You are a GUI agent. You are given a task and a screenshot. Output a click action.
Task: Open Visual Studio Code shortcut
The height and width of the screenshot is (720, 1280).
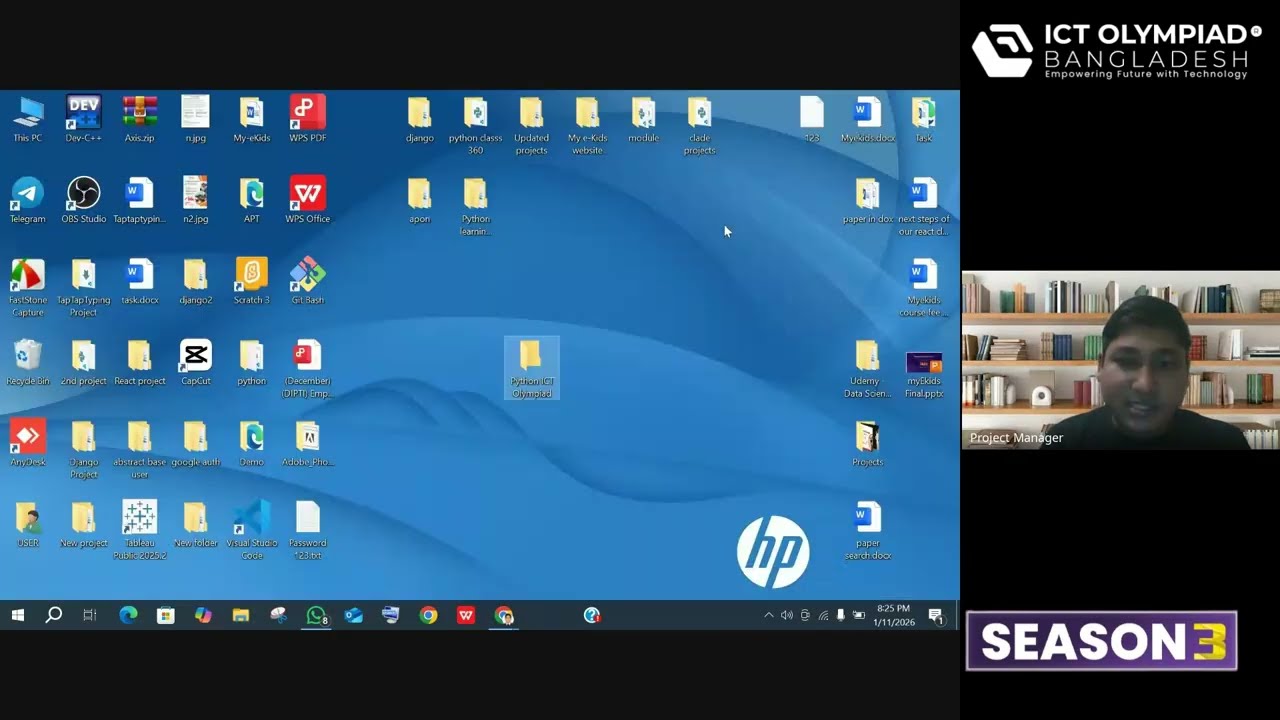coord(252,530)
